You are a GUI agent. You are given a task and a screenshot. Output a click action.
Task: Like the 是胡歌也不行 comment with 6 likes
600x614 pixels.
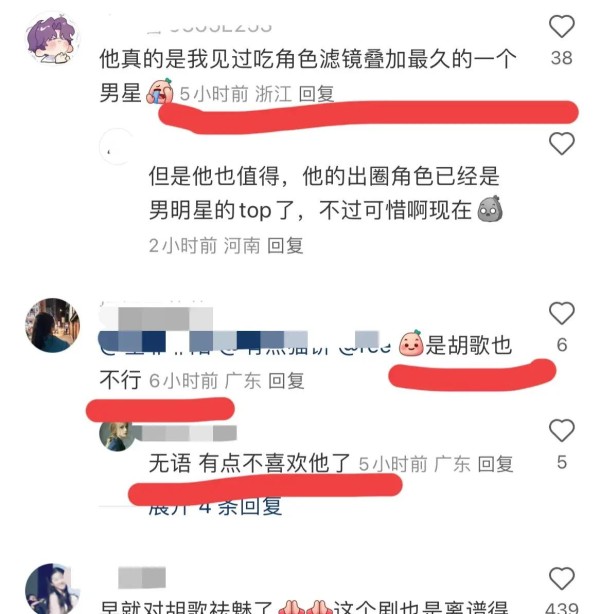562,313
